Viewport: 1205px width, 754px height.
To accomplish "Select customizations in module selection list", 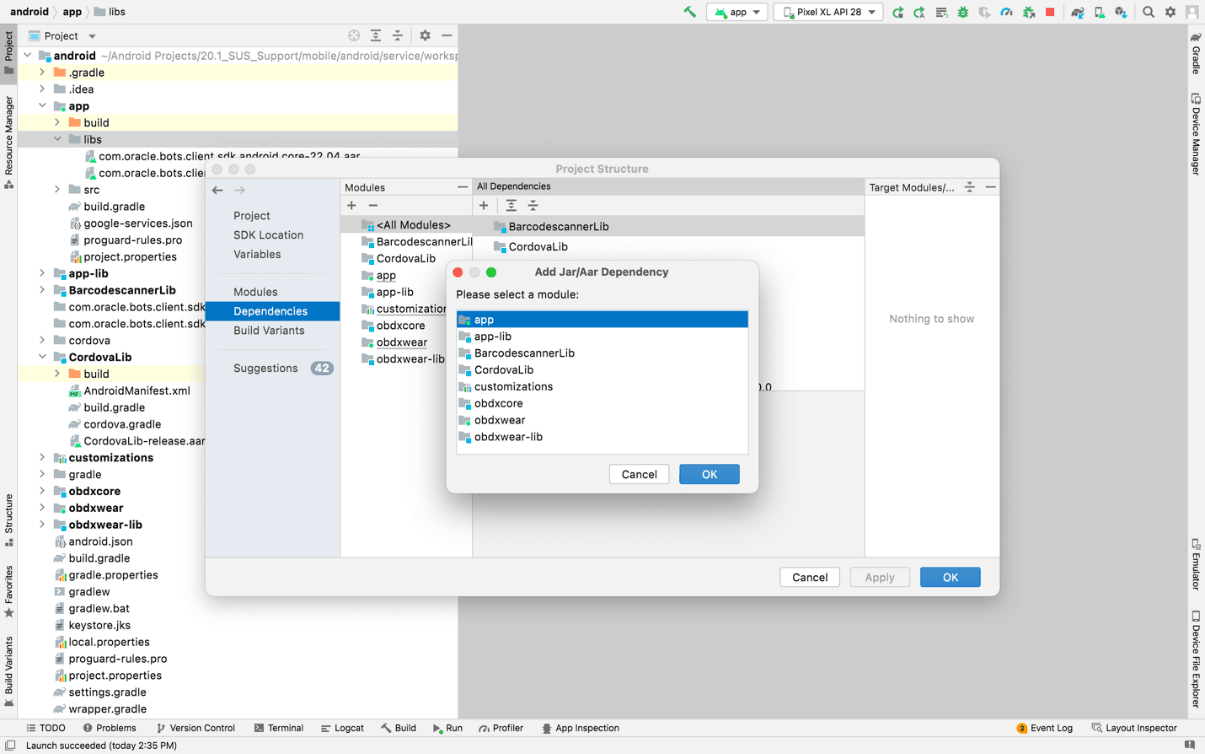I will [602, 386].
